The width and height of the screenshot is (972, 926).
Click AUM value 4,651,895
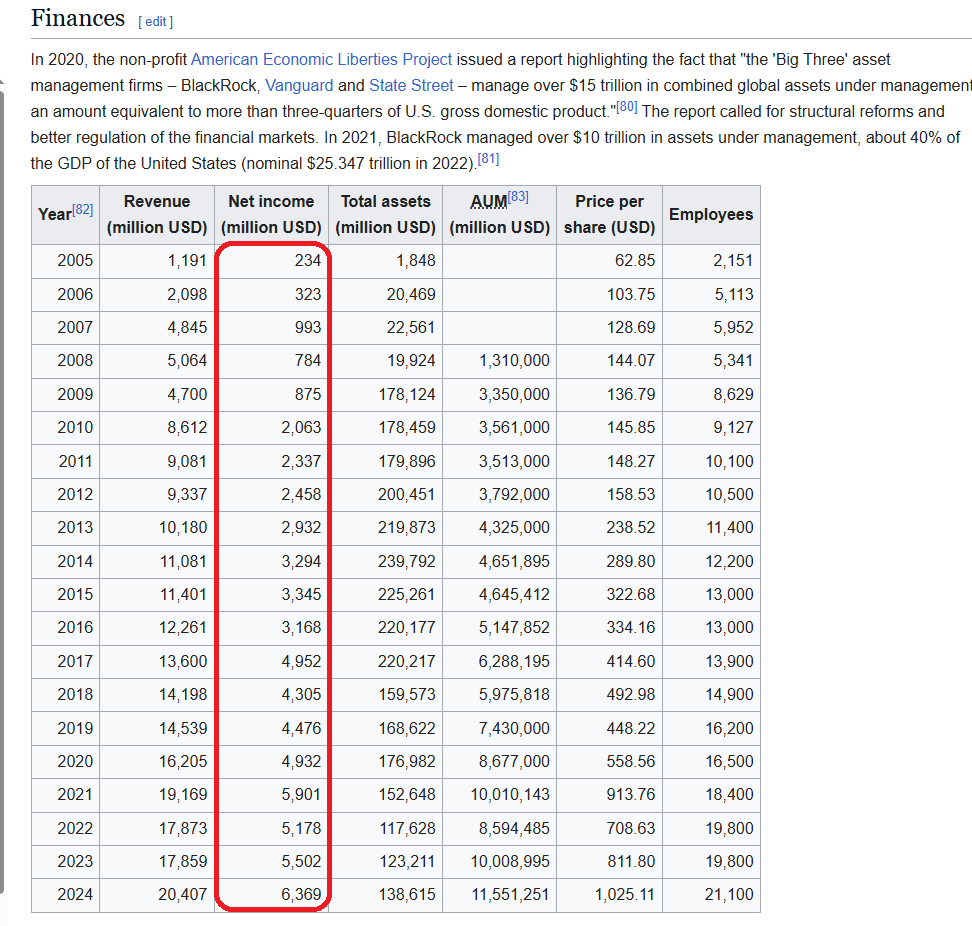(515, 562)
